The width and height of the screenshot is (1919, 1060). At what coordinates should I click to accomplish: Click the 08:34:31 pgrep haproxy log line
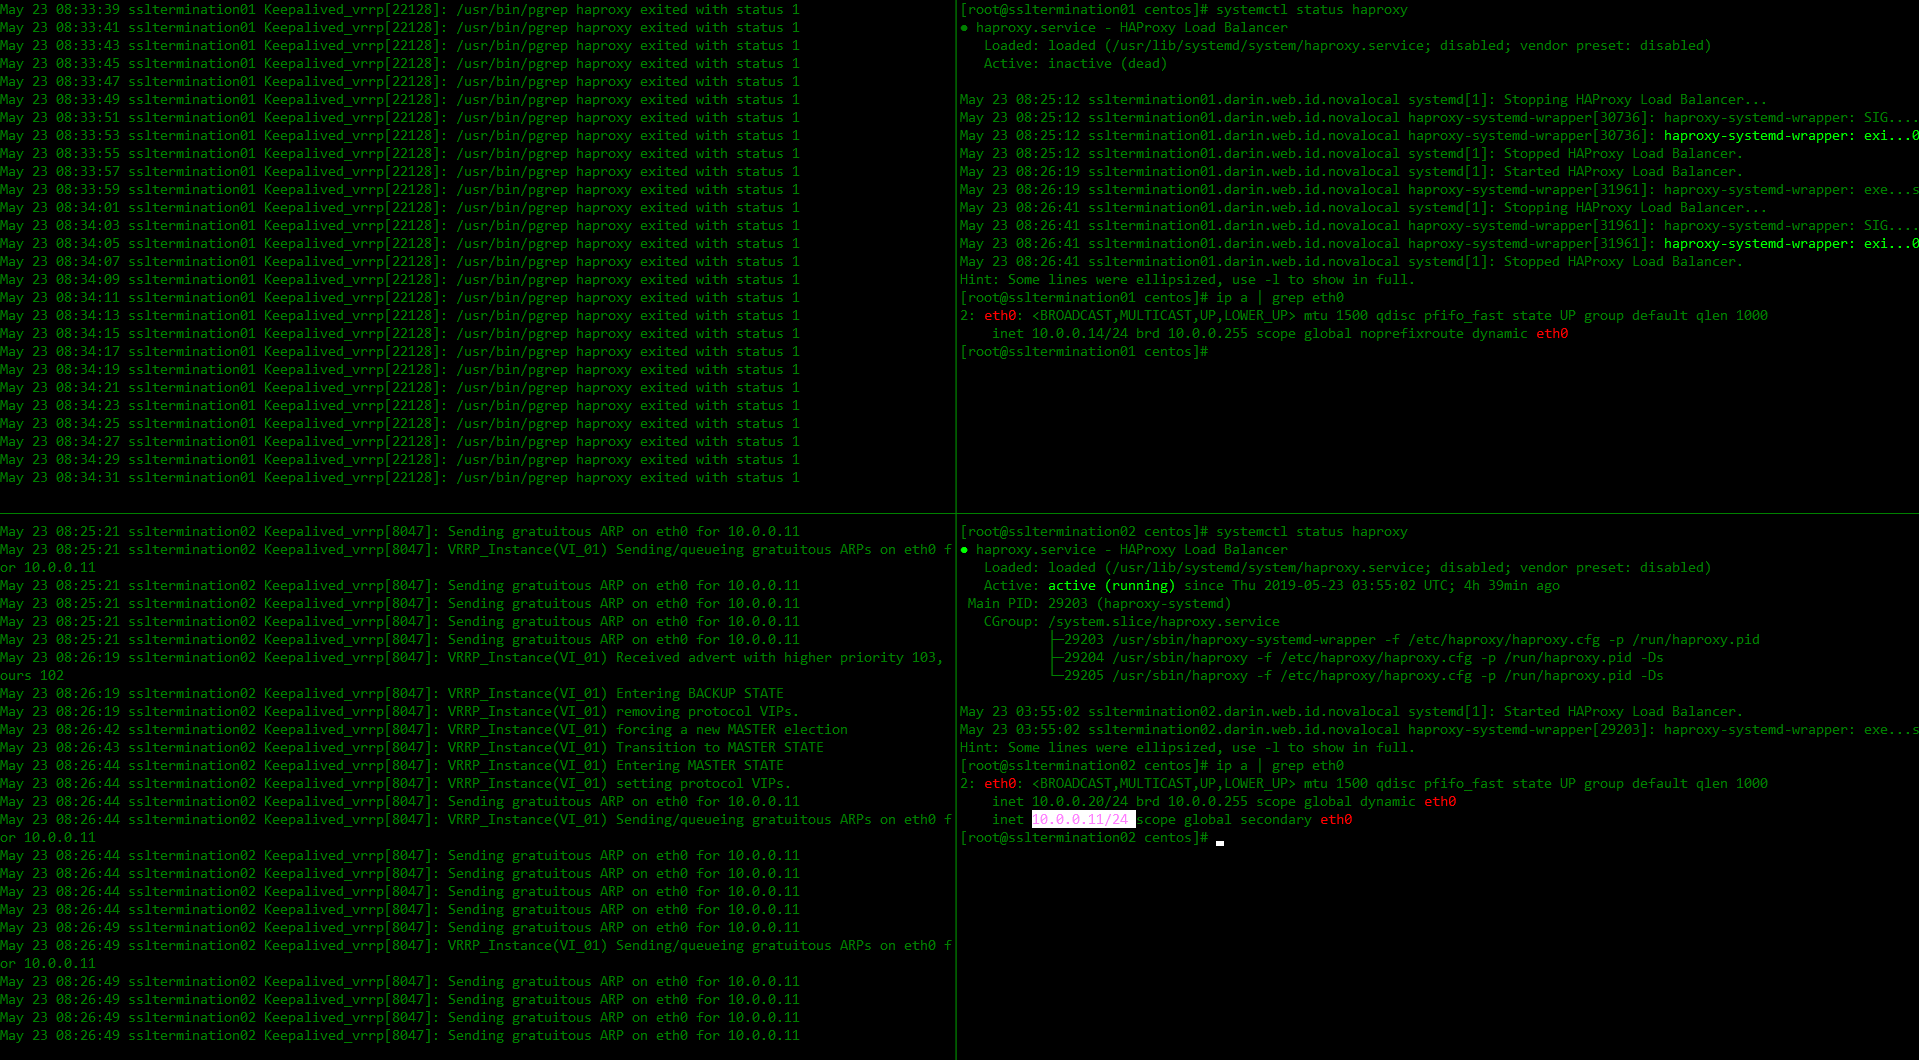pos(400,478)
